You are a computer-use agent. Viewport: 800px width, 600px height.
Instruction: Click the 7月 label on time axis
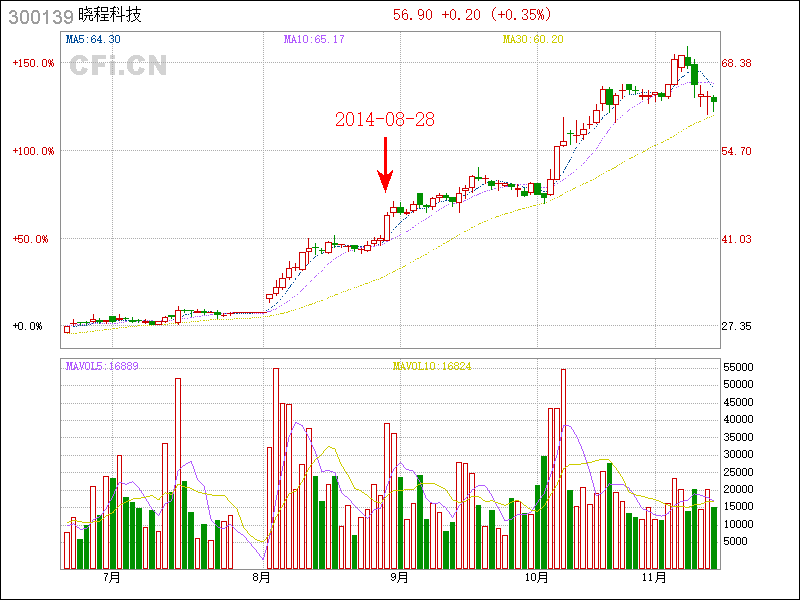[x=111, y=577]
